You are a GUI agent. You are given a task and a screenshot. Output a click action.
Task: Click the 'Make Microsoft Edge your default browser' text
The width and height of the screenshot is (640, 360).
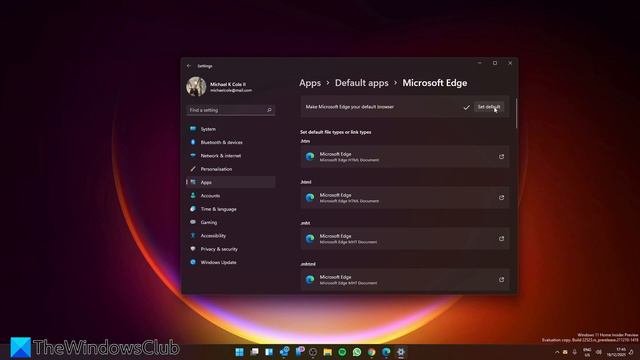point(350,107)
